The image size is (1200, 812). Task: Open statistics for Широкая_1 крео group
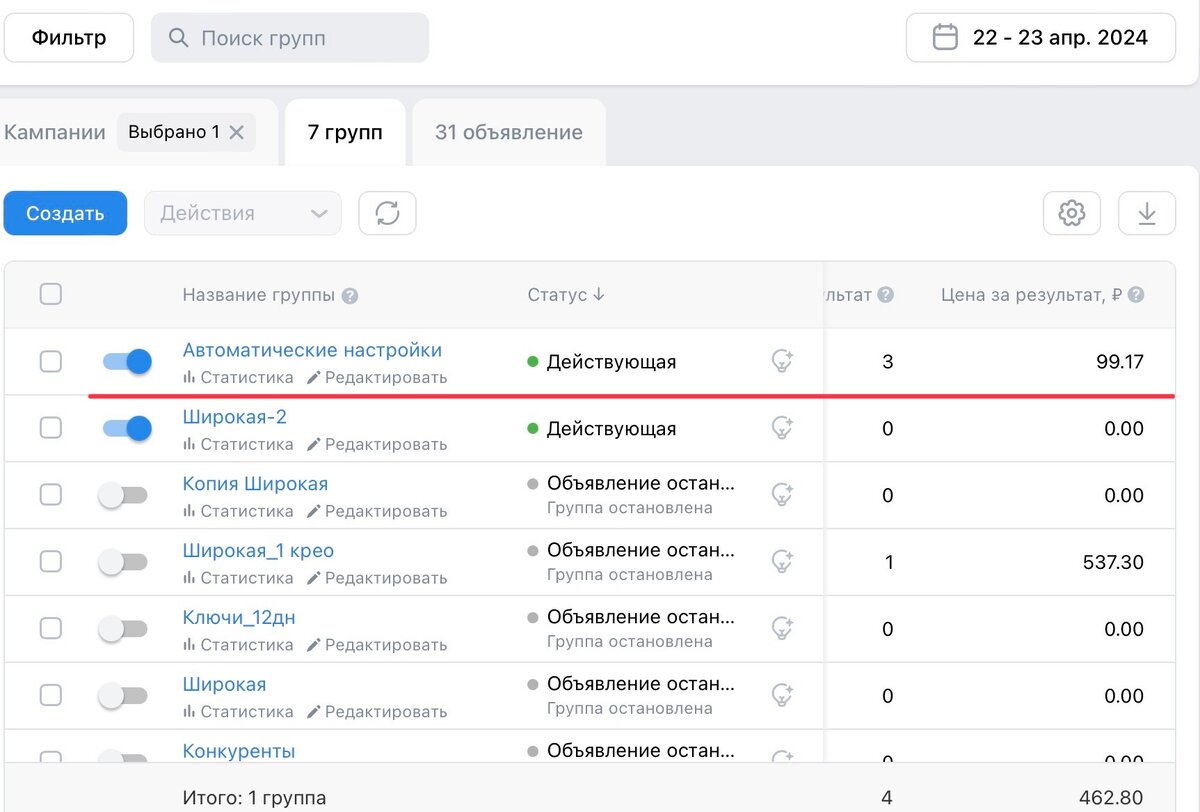(x=238, y=578)
